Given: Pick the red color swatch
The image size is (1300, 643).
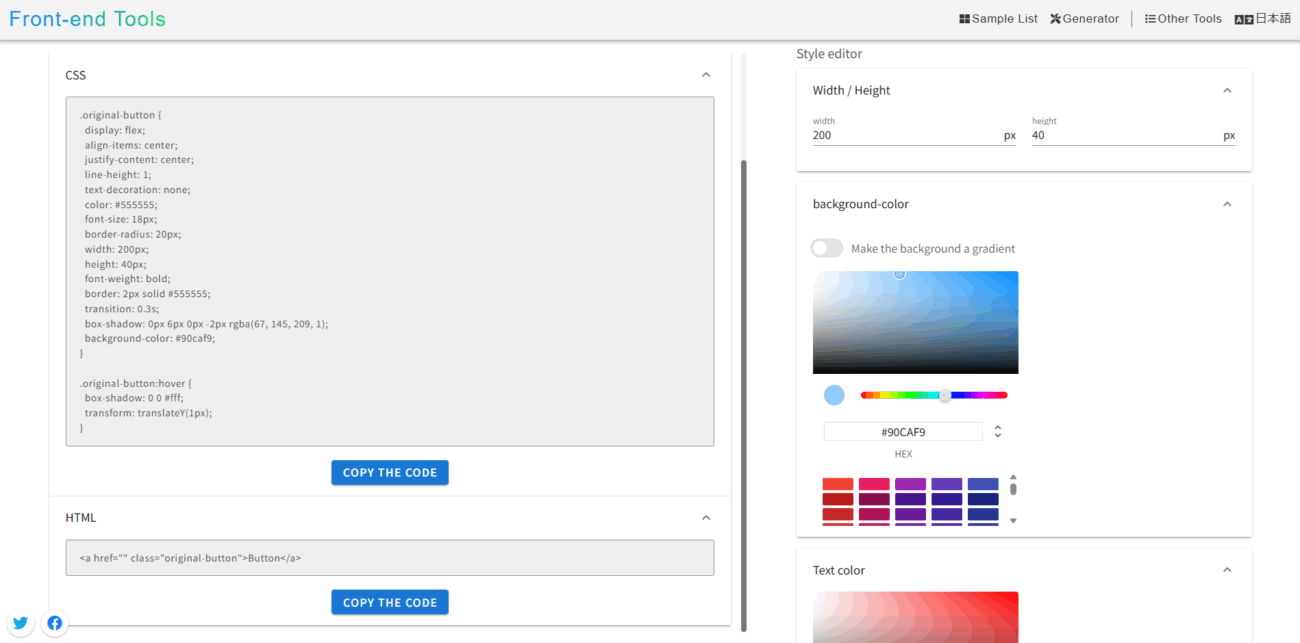Looking at the screenshot, I should [837, 484].
